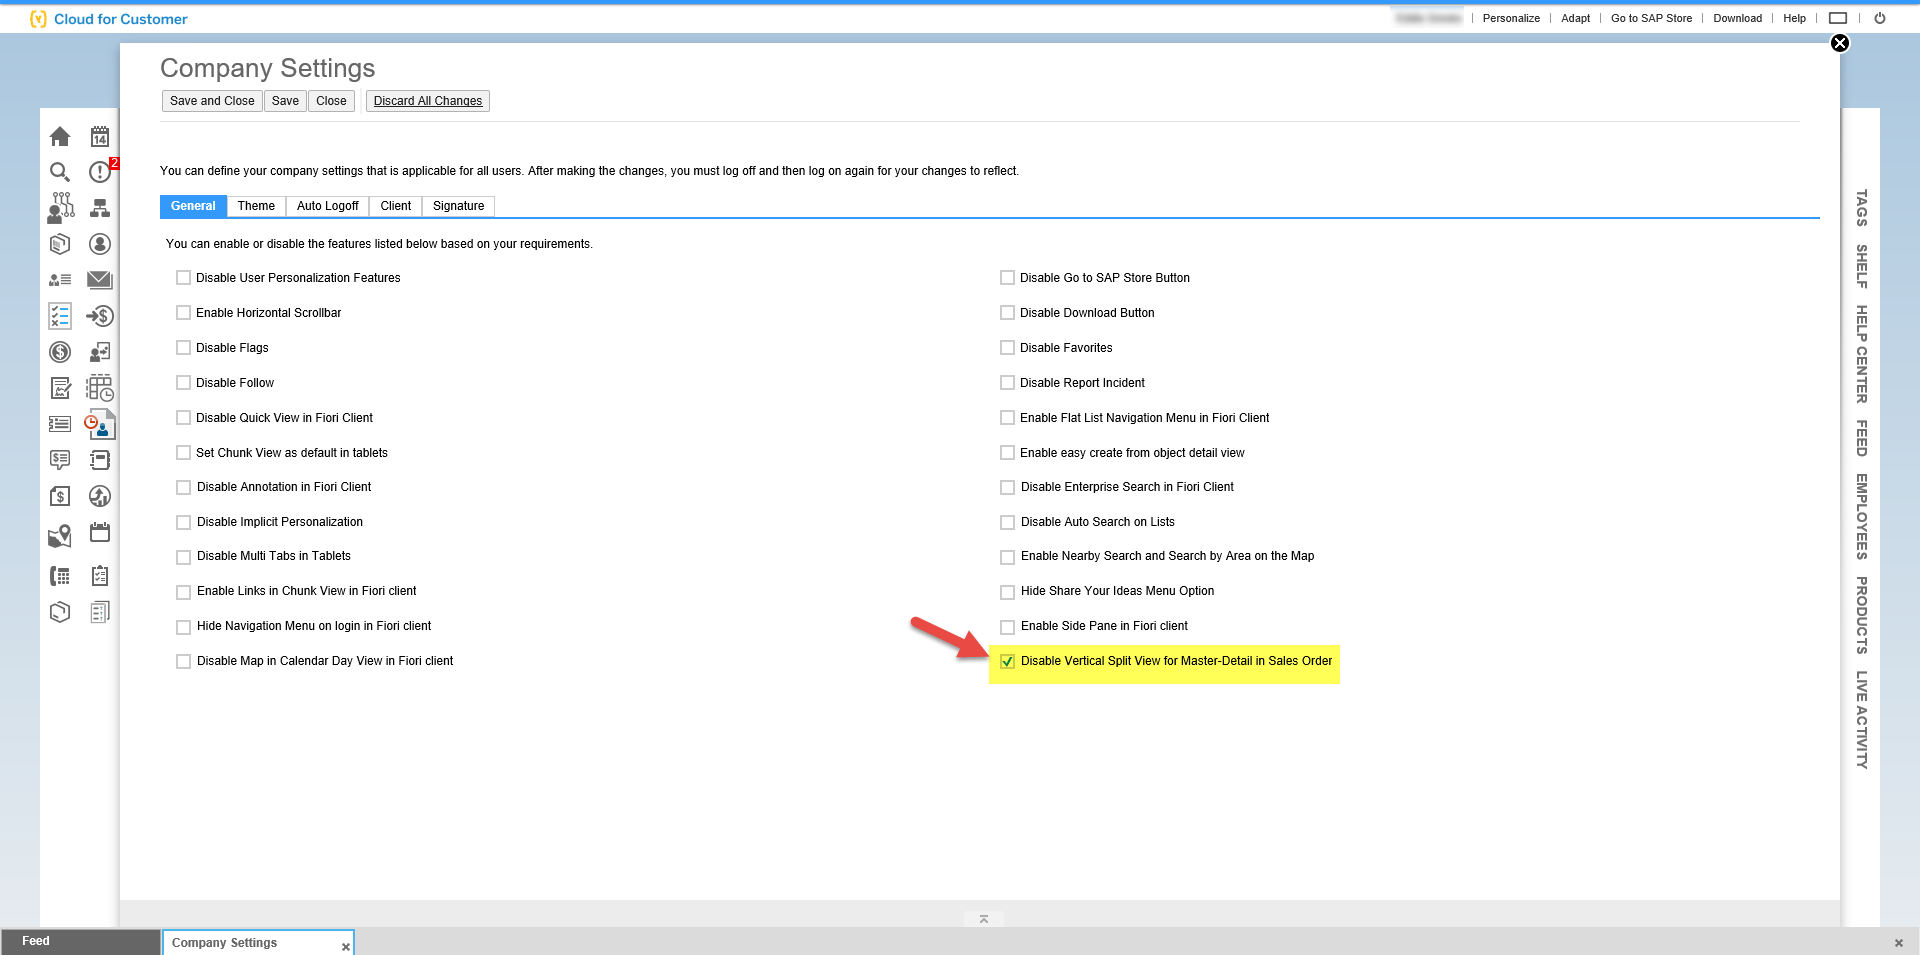Open the Signature tab

coord(459,206)
